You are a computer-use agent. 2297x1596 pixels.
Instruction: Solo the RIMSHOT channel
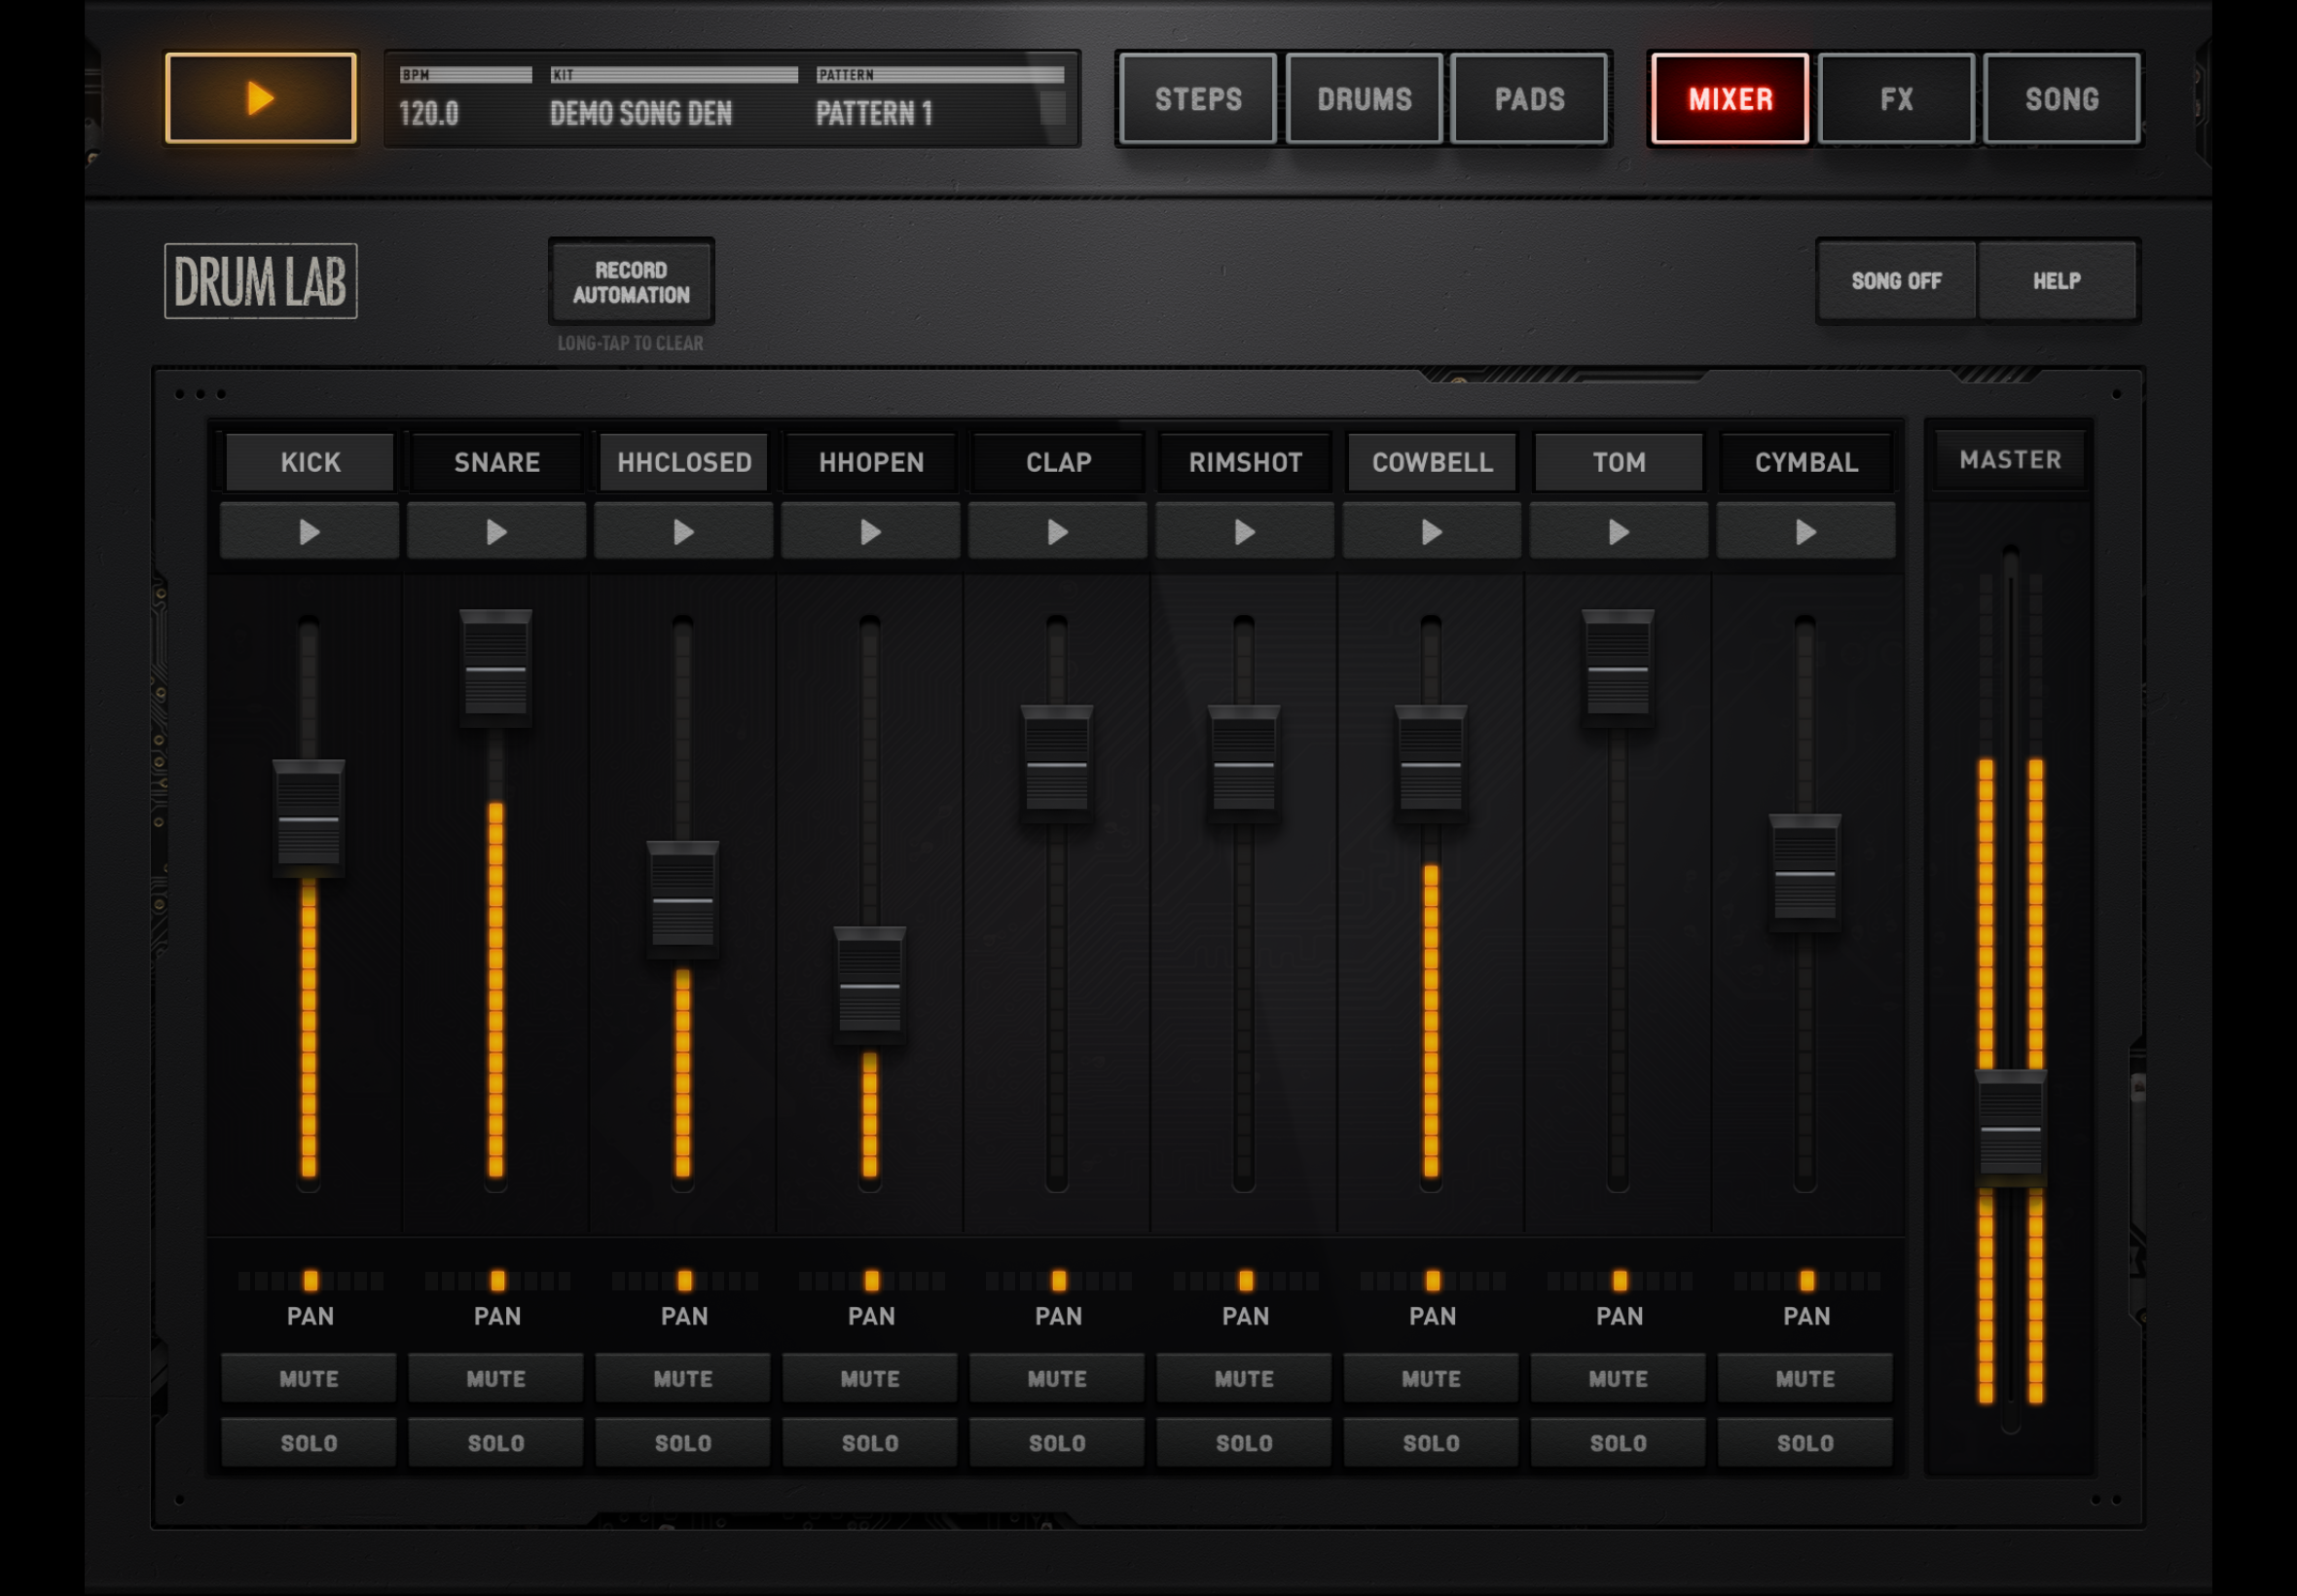(1244, 1442)
